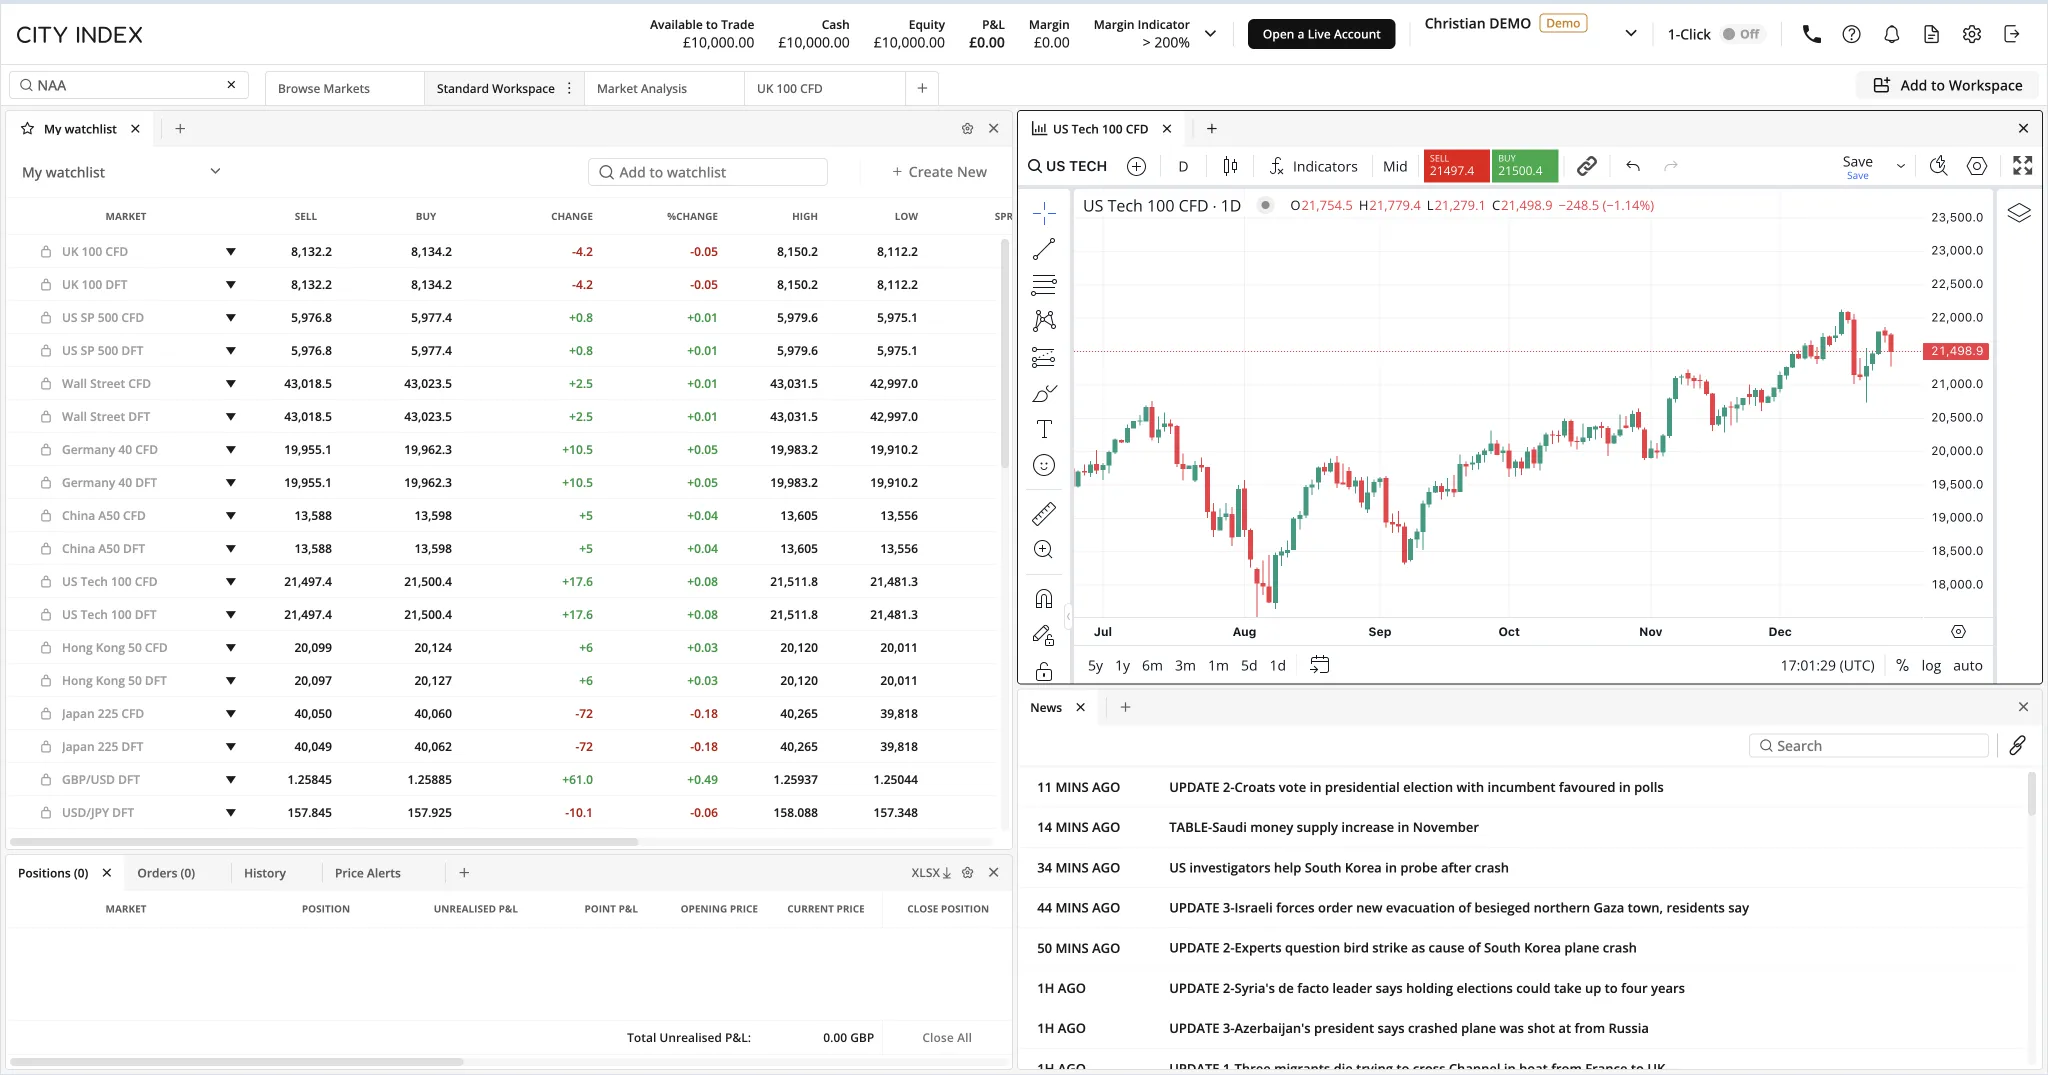Enable the chart magnet snapping tool
Image resolution: width=2048 pixels, height=1075 pixels.
click(1045, 598)
